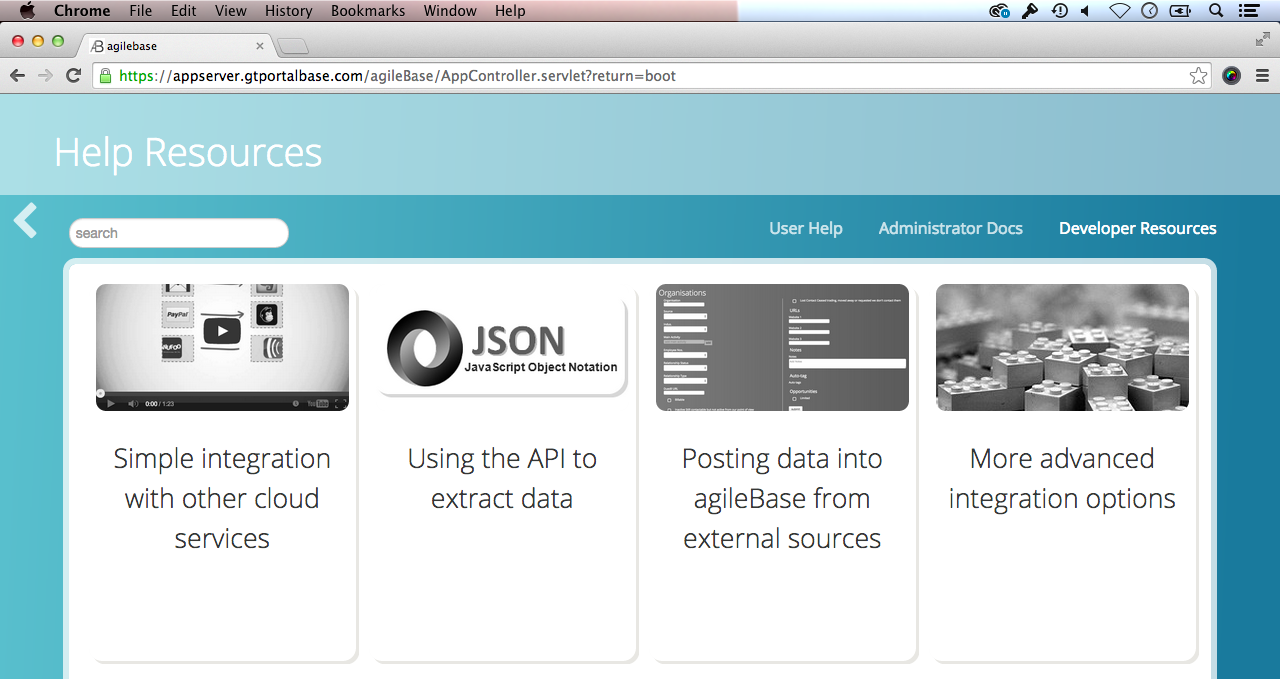Open the Developer Resources tab
The height and width of the screenshot is (679, 1280).
pyautogui.click(x=1137, y=229)
